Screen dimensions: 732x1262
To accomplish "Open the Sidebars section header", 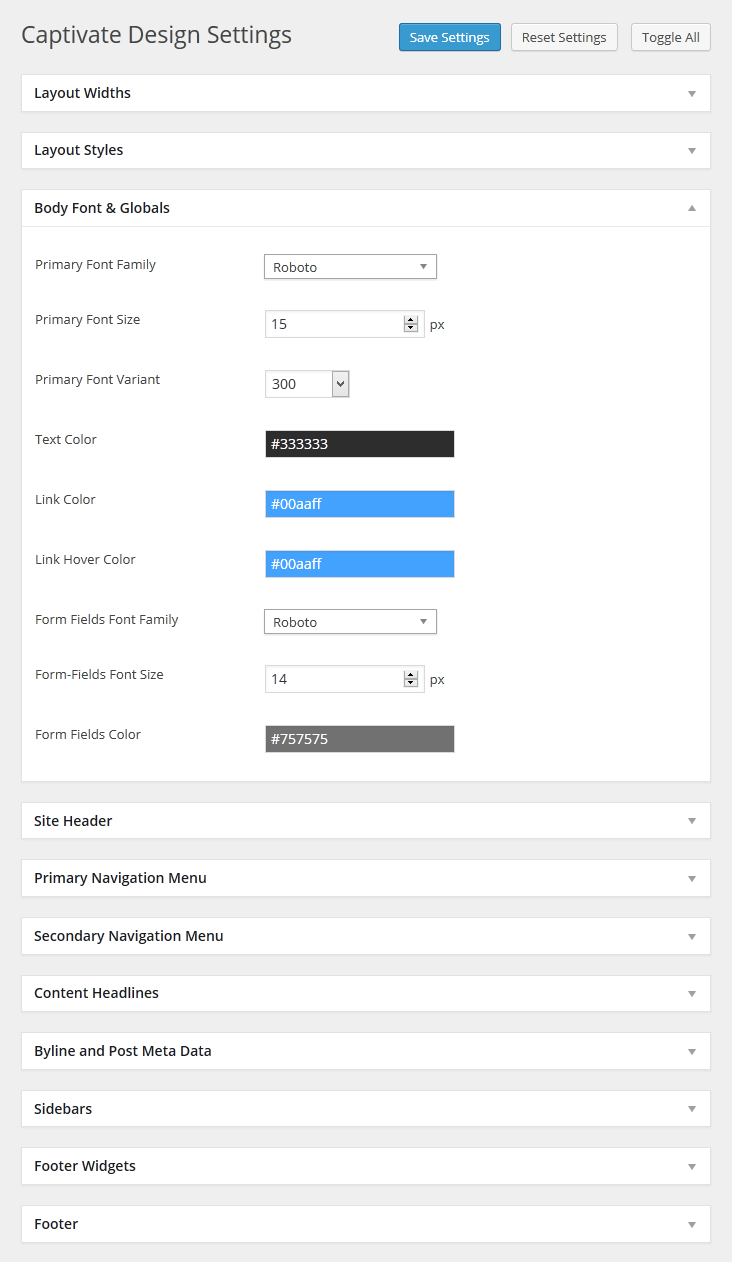I will click(x=366, y=1109).
